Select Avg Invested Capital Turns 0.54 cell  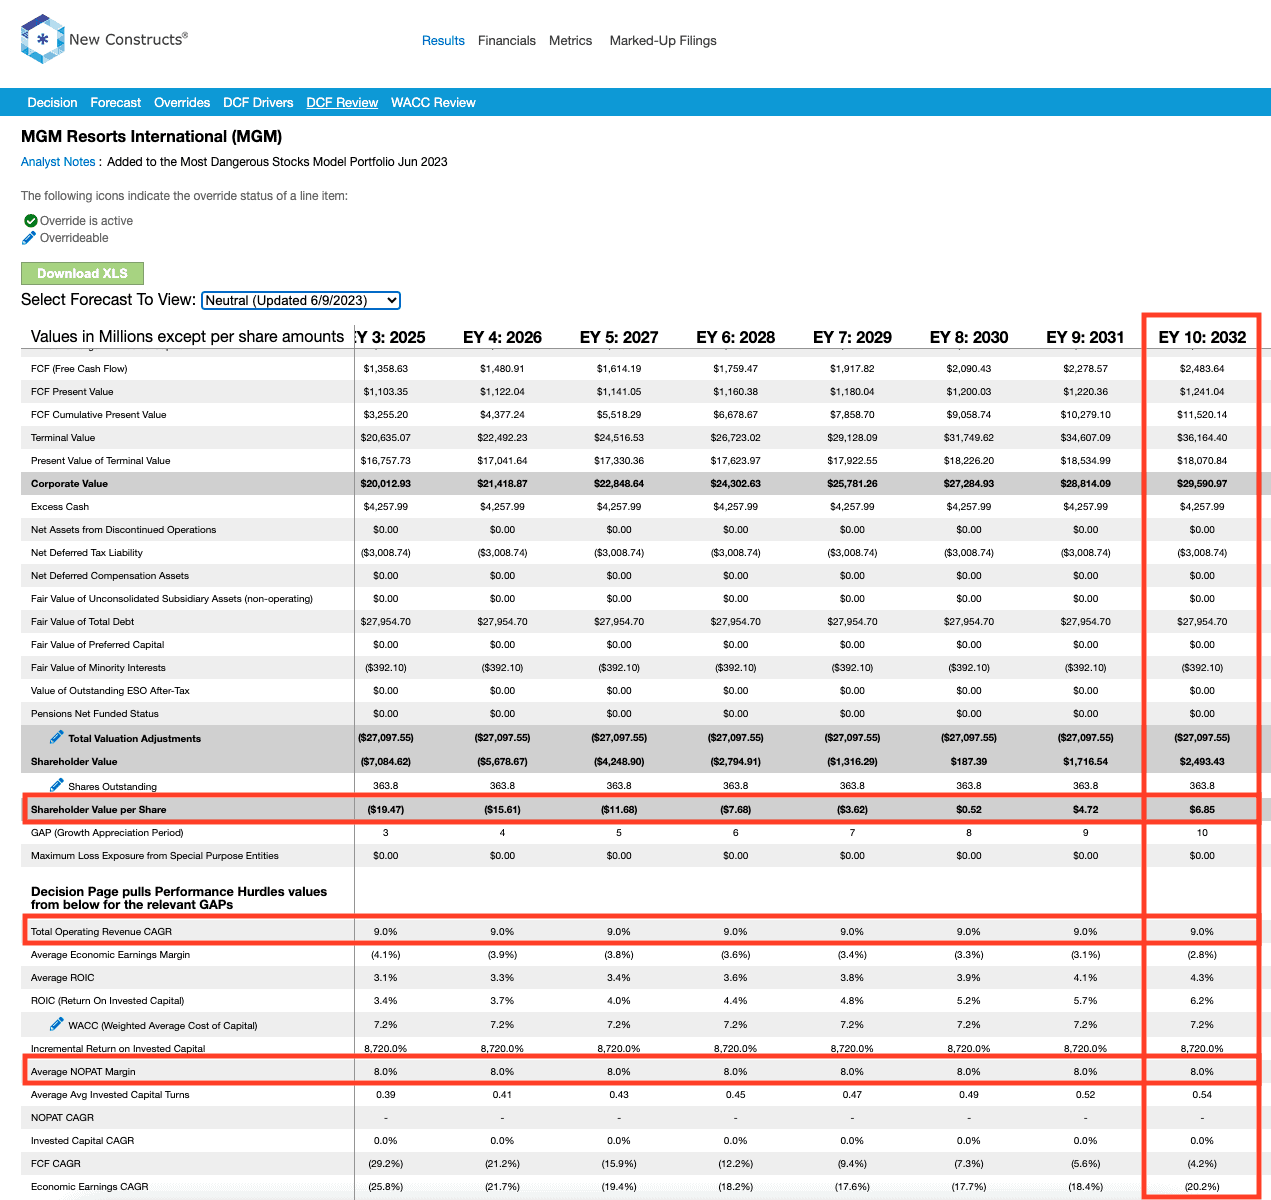[x=1202, y=1095]
